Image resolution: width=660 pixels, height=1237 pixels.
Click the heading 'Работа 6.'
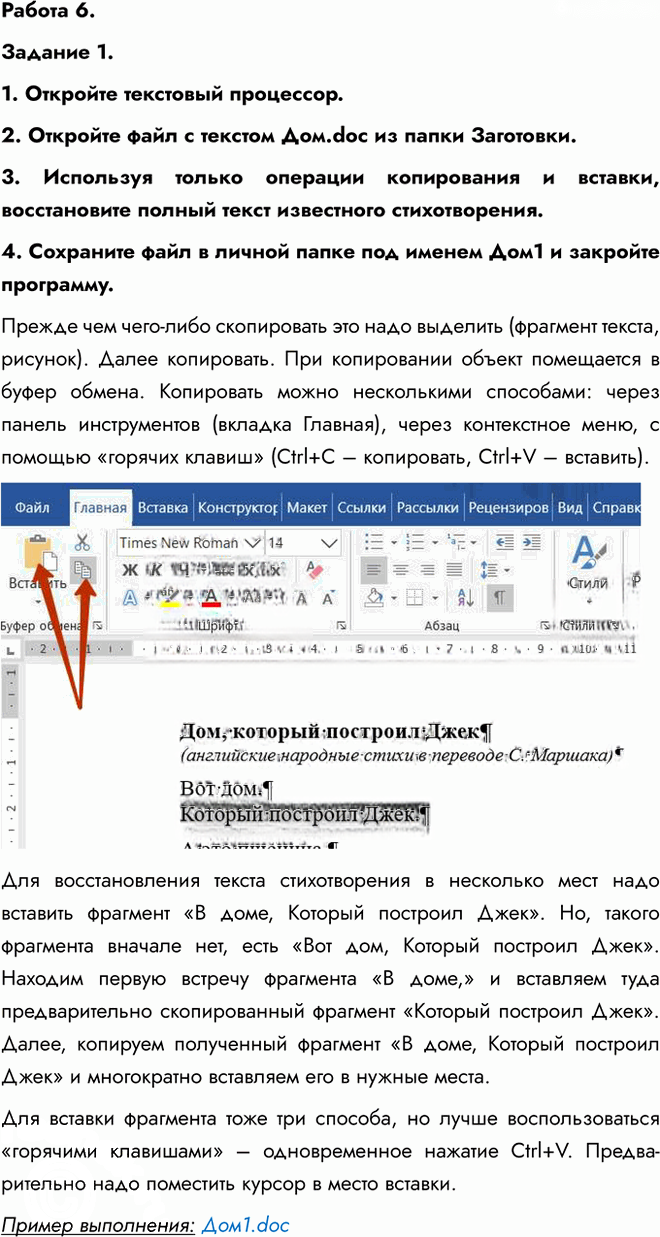pos(49,12)
